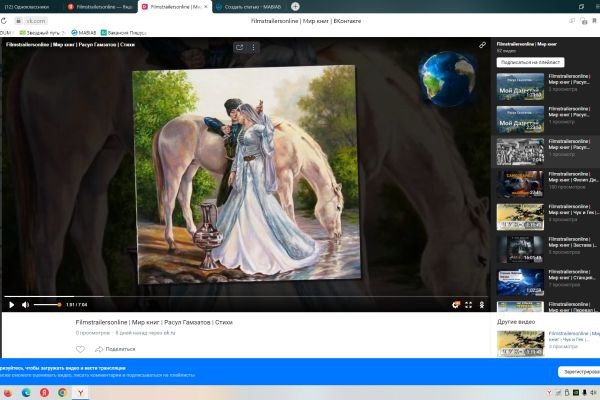The height and width of the screenshot is (400, 600).
Task: Open a new browser tab with plus button
Action: point(295,7)
